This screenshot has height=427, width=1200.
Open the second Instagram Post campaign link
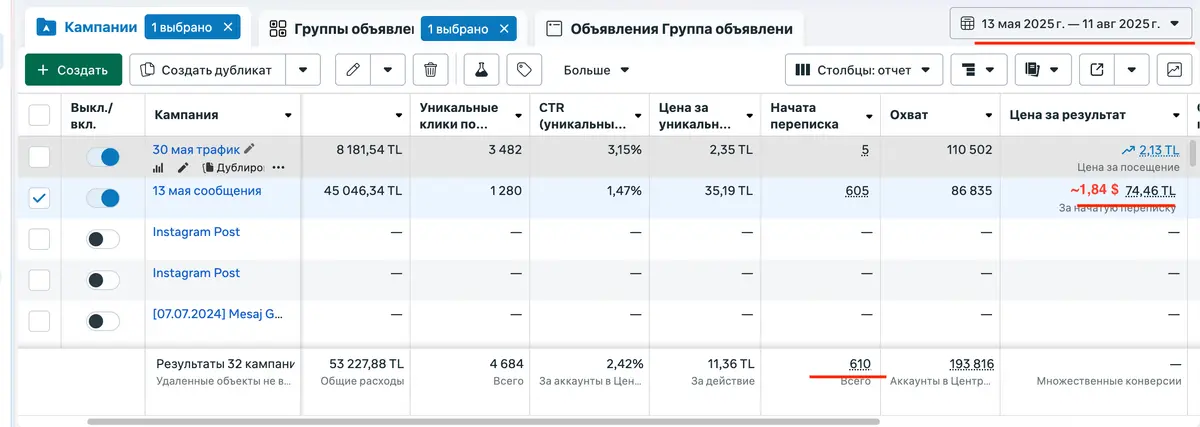[196, 272]
